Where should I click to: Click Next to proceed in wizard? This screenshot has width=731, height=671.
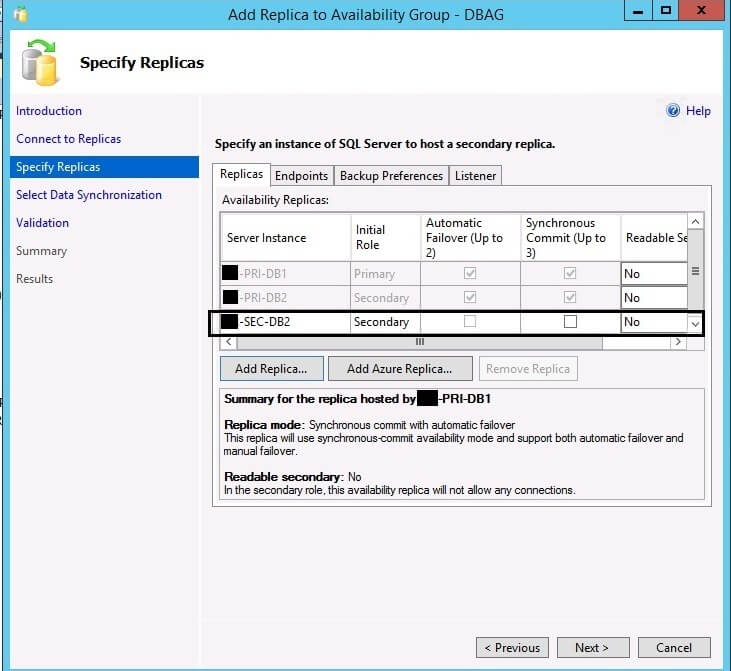point(592,647)
